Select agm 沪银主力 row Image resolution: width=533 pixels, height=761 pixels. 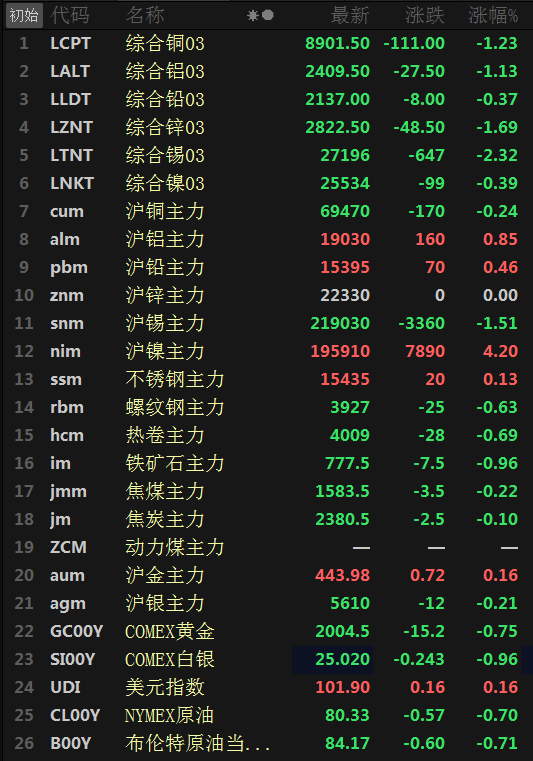(266, 603)
